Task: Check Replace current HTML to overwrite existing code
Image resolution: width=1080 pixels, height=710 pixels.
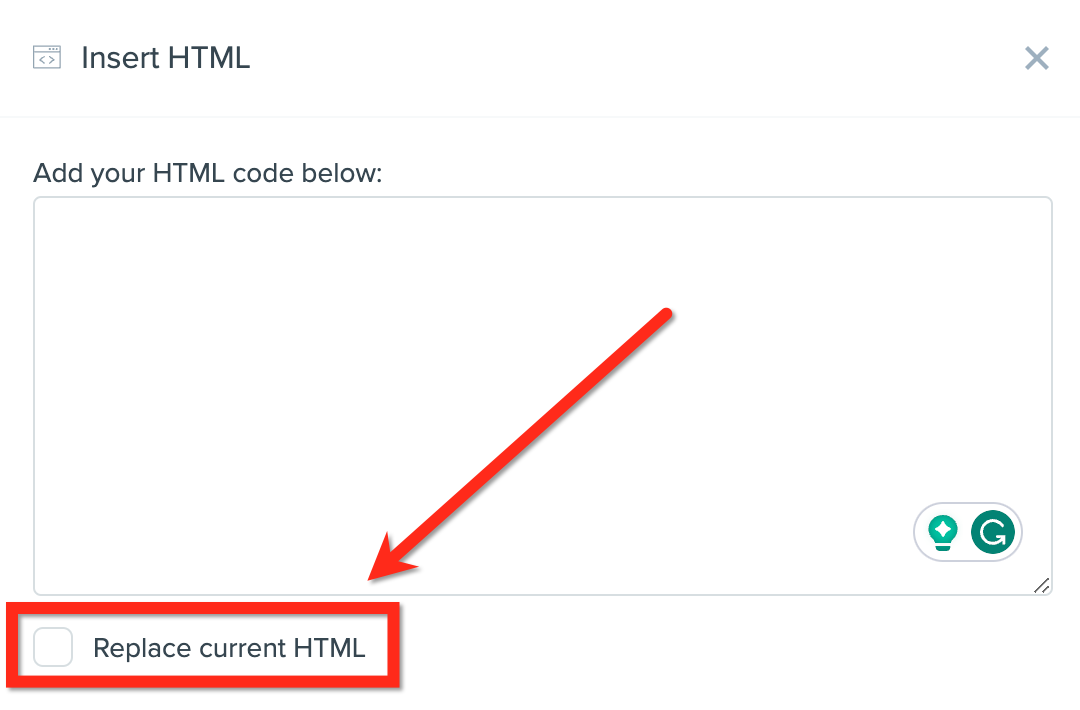Action: [x=52, y=647]
